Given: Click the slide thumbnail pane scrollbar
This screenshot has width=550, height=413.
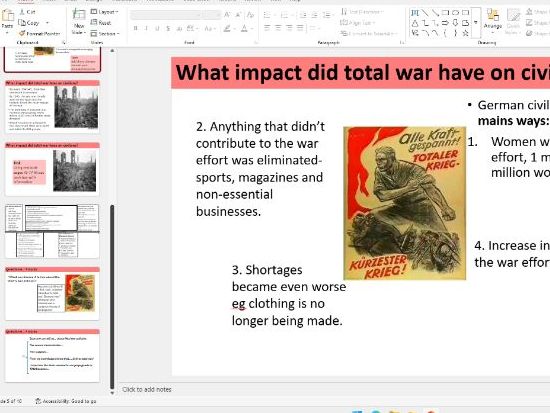Looking at the screenshot, I should (112, 297).
